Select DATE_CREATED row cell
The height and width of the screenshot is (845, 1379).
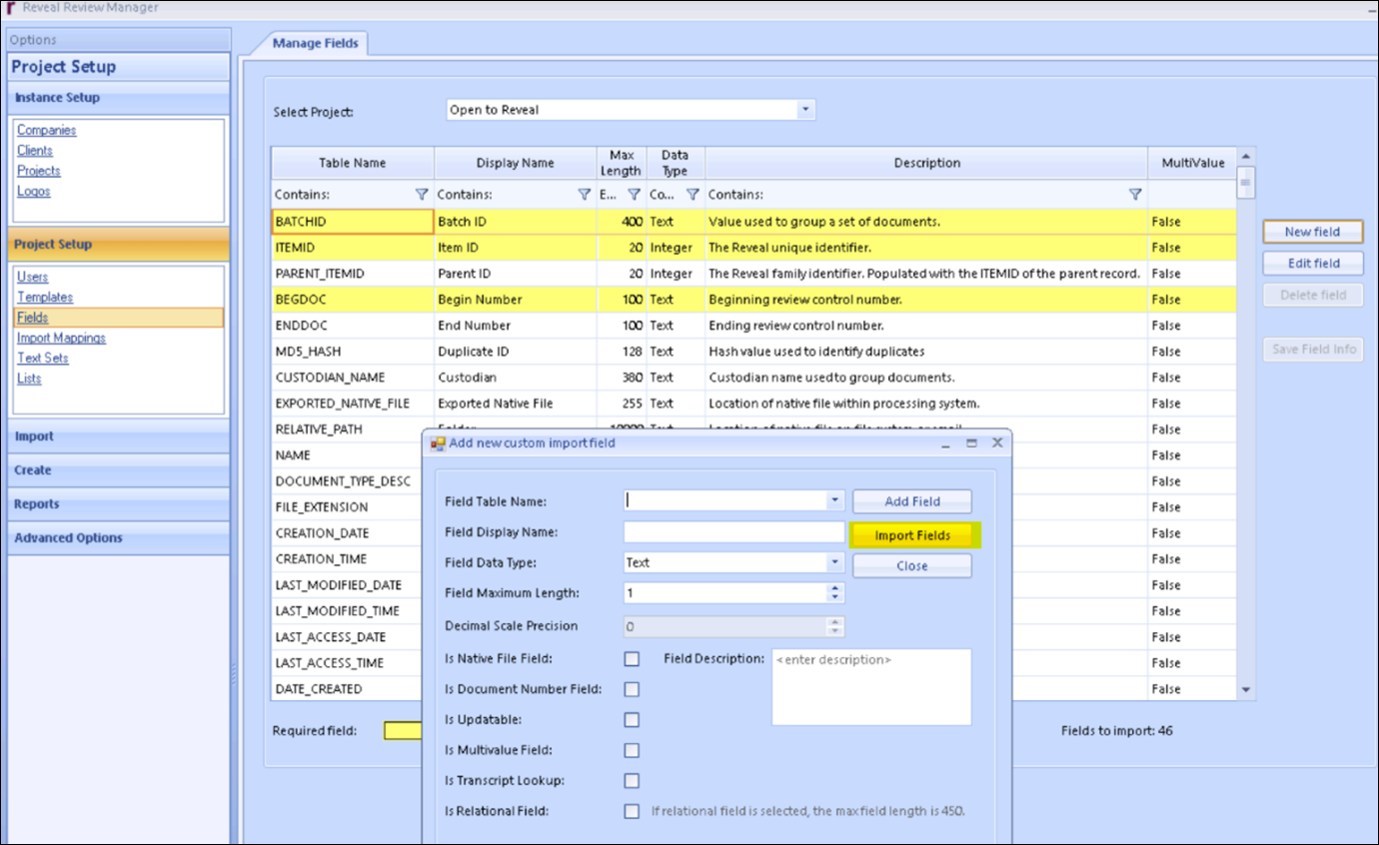[x=346, y=689]
